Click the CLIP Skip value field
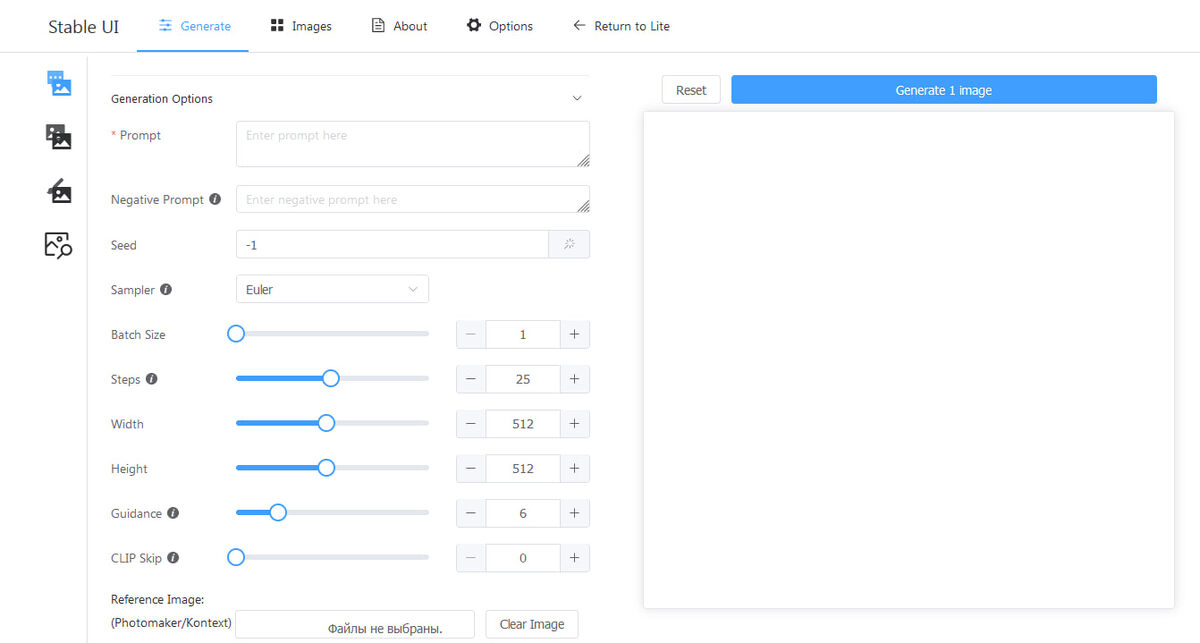Viewport: 1200px width, 643px height. tap(523, 558)
